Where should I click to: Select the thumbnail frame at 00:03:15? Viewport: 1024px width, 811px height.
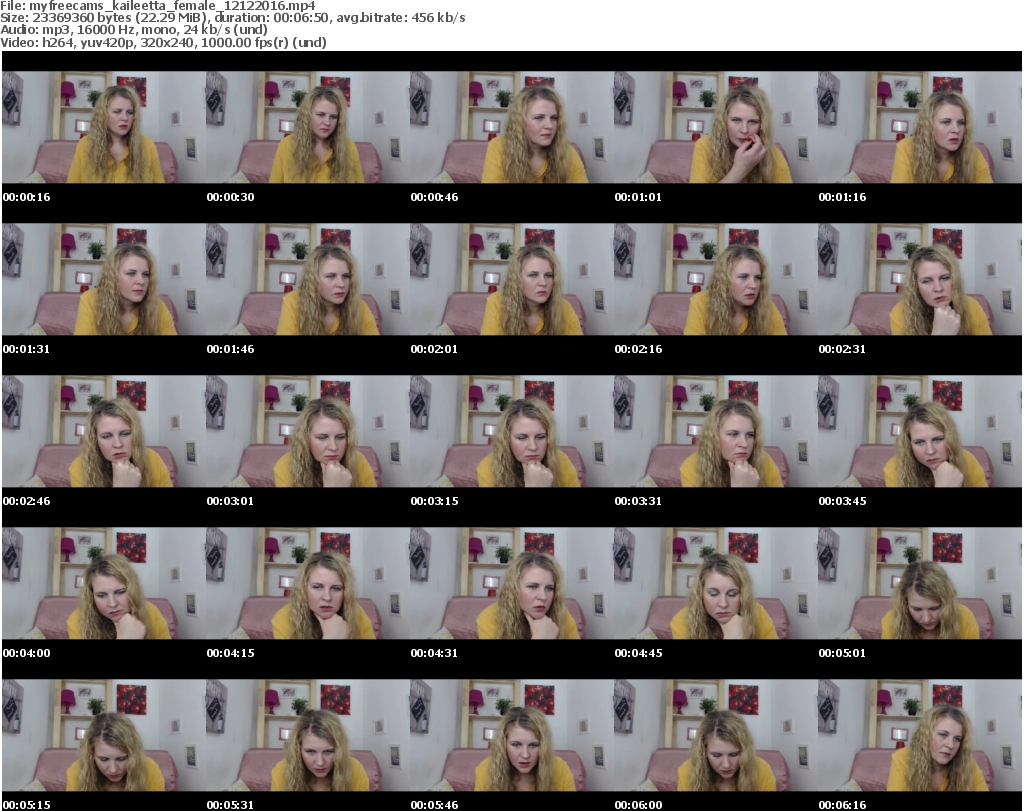511,431
